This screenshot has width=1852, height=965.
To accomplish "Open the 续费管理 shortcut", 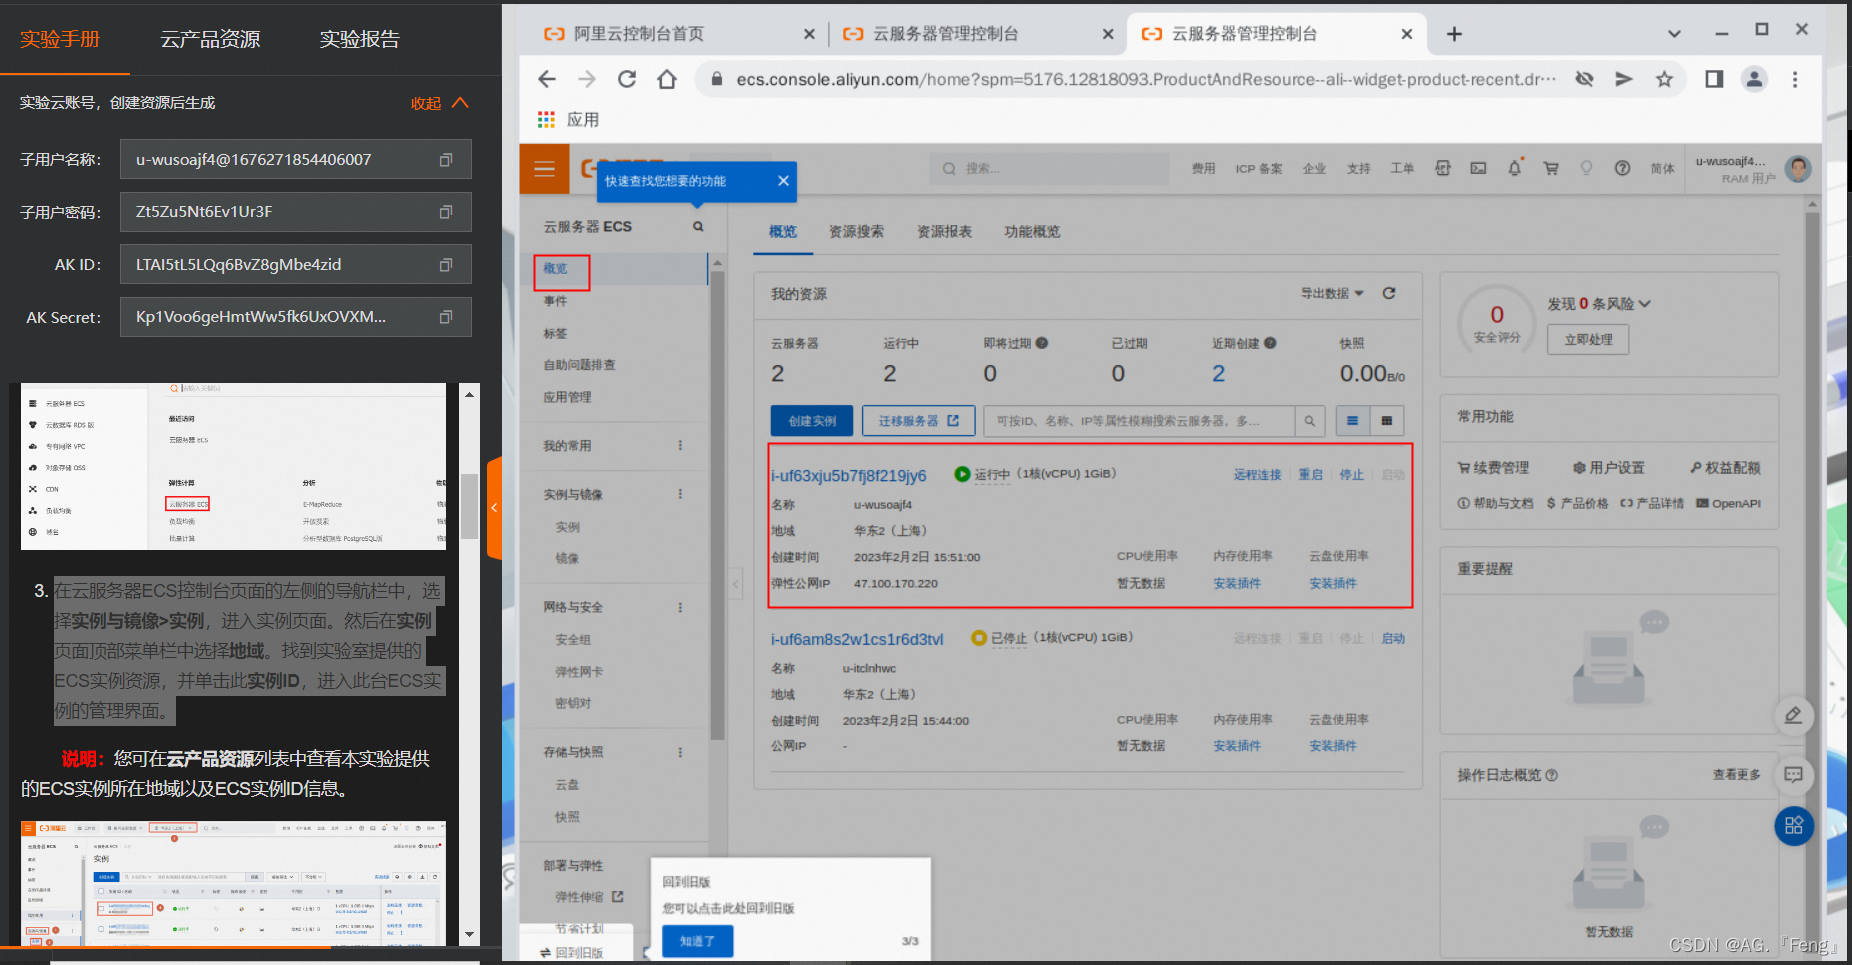I will (x=1493, y=467).
